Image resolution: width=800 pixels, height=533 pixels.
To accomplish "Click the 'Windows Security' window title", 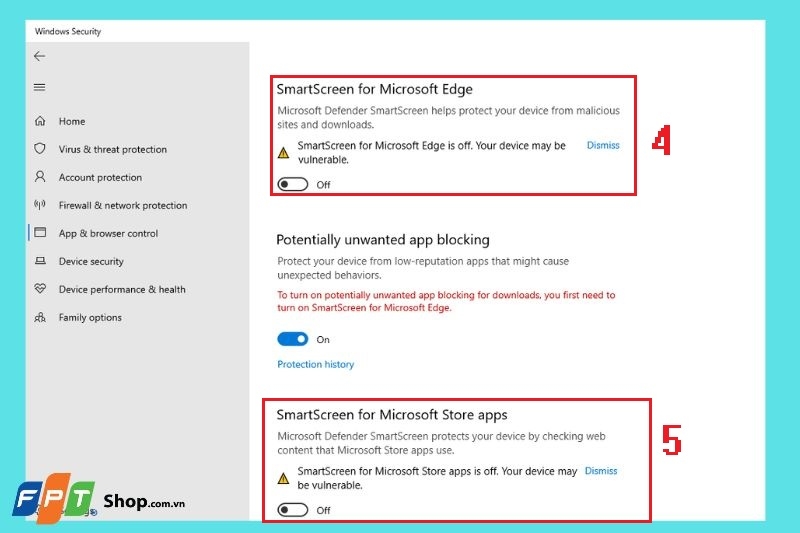I will coord(68,31).
